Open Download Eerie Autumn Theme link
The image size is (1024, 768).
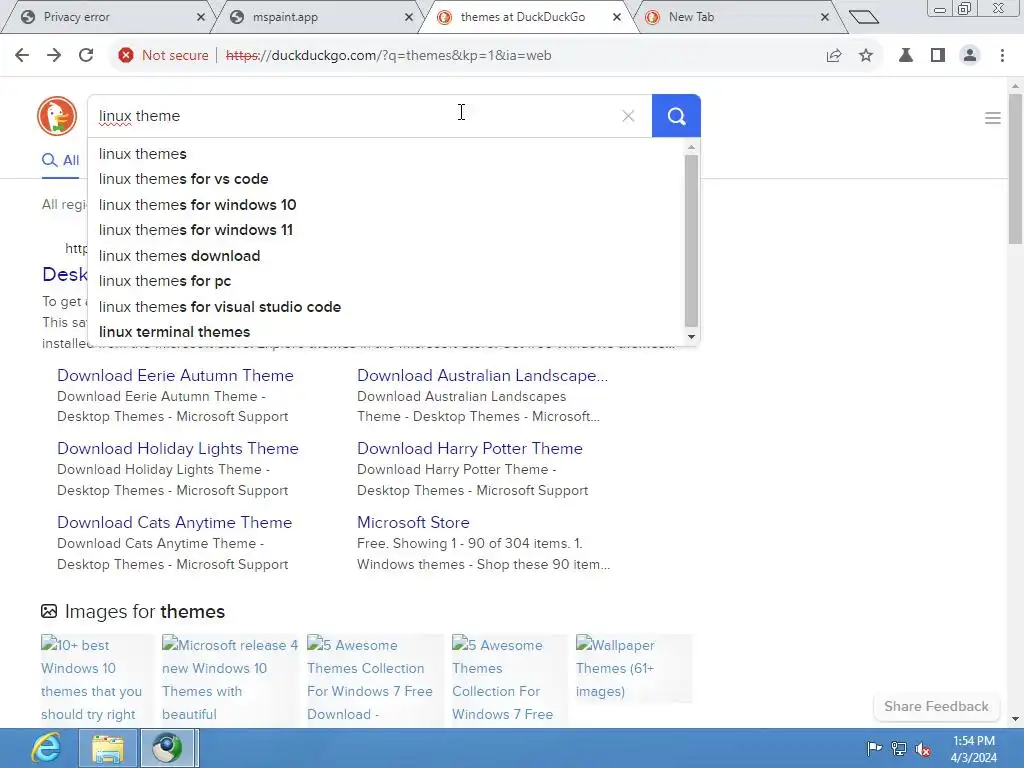click(x=175, y=376)
